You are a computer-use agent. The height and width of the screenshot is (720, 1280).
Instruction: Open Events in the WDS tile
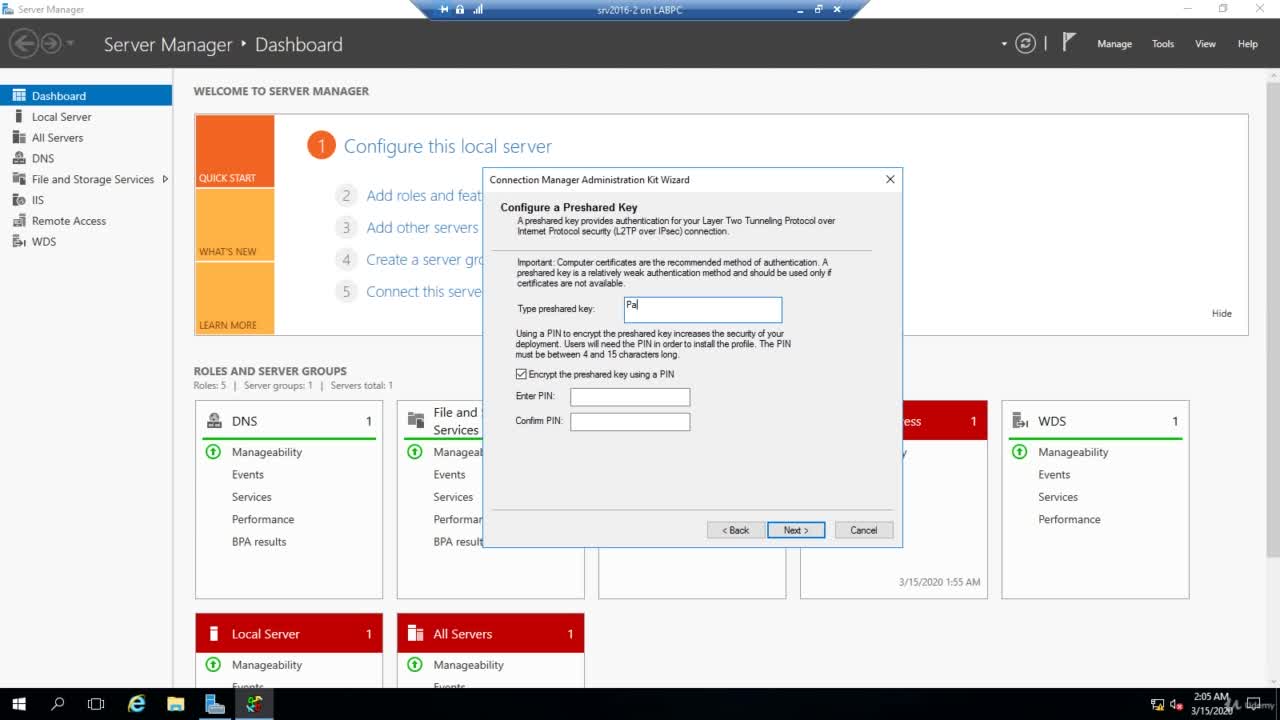click(1054, 475)
